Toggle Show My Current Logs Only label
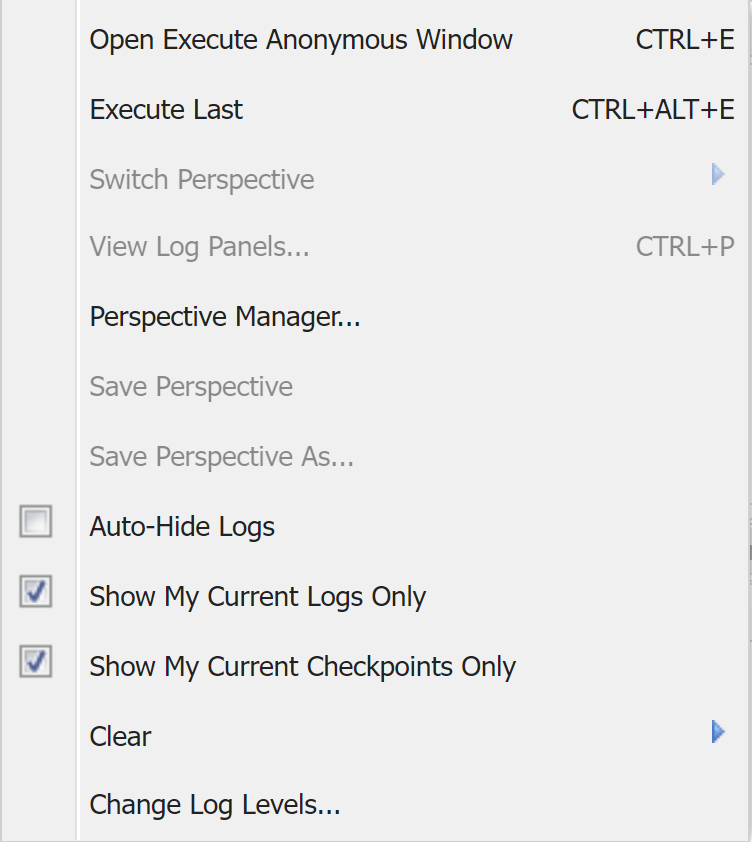This screenshot has height=842, width=752. (x=258, y=597)
